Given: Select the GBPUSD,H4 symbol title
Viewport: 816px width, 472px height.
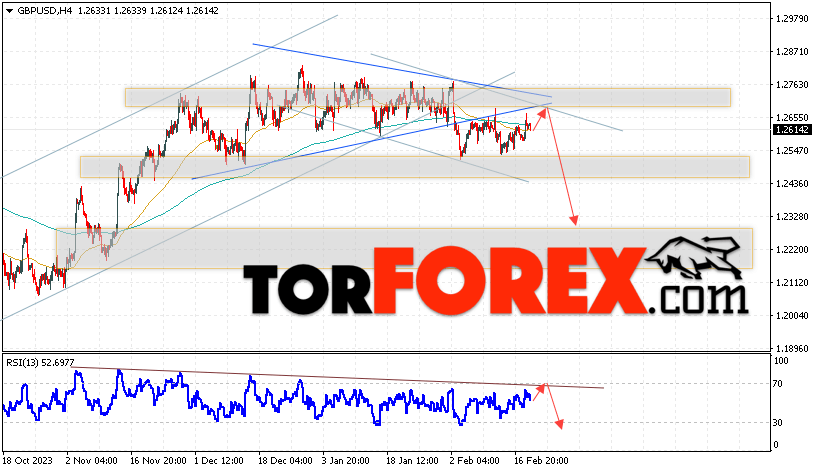Looking at the screenshot, I should tap(45, 10).
